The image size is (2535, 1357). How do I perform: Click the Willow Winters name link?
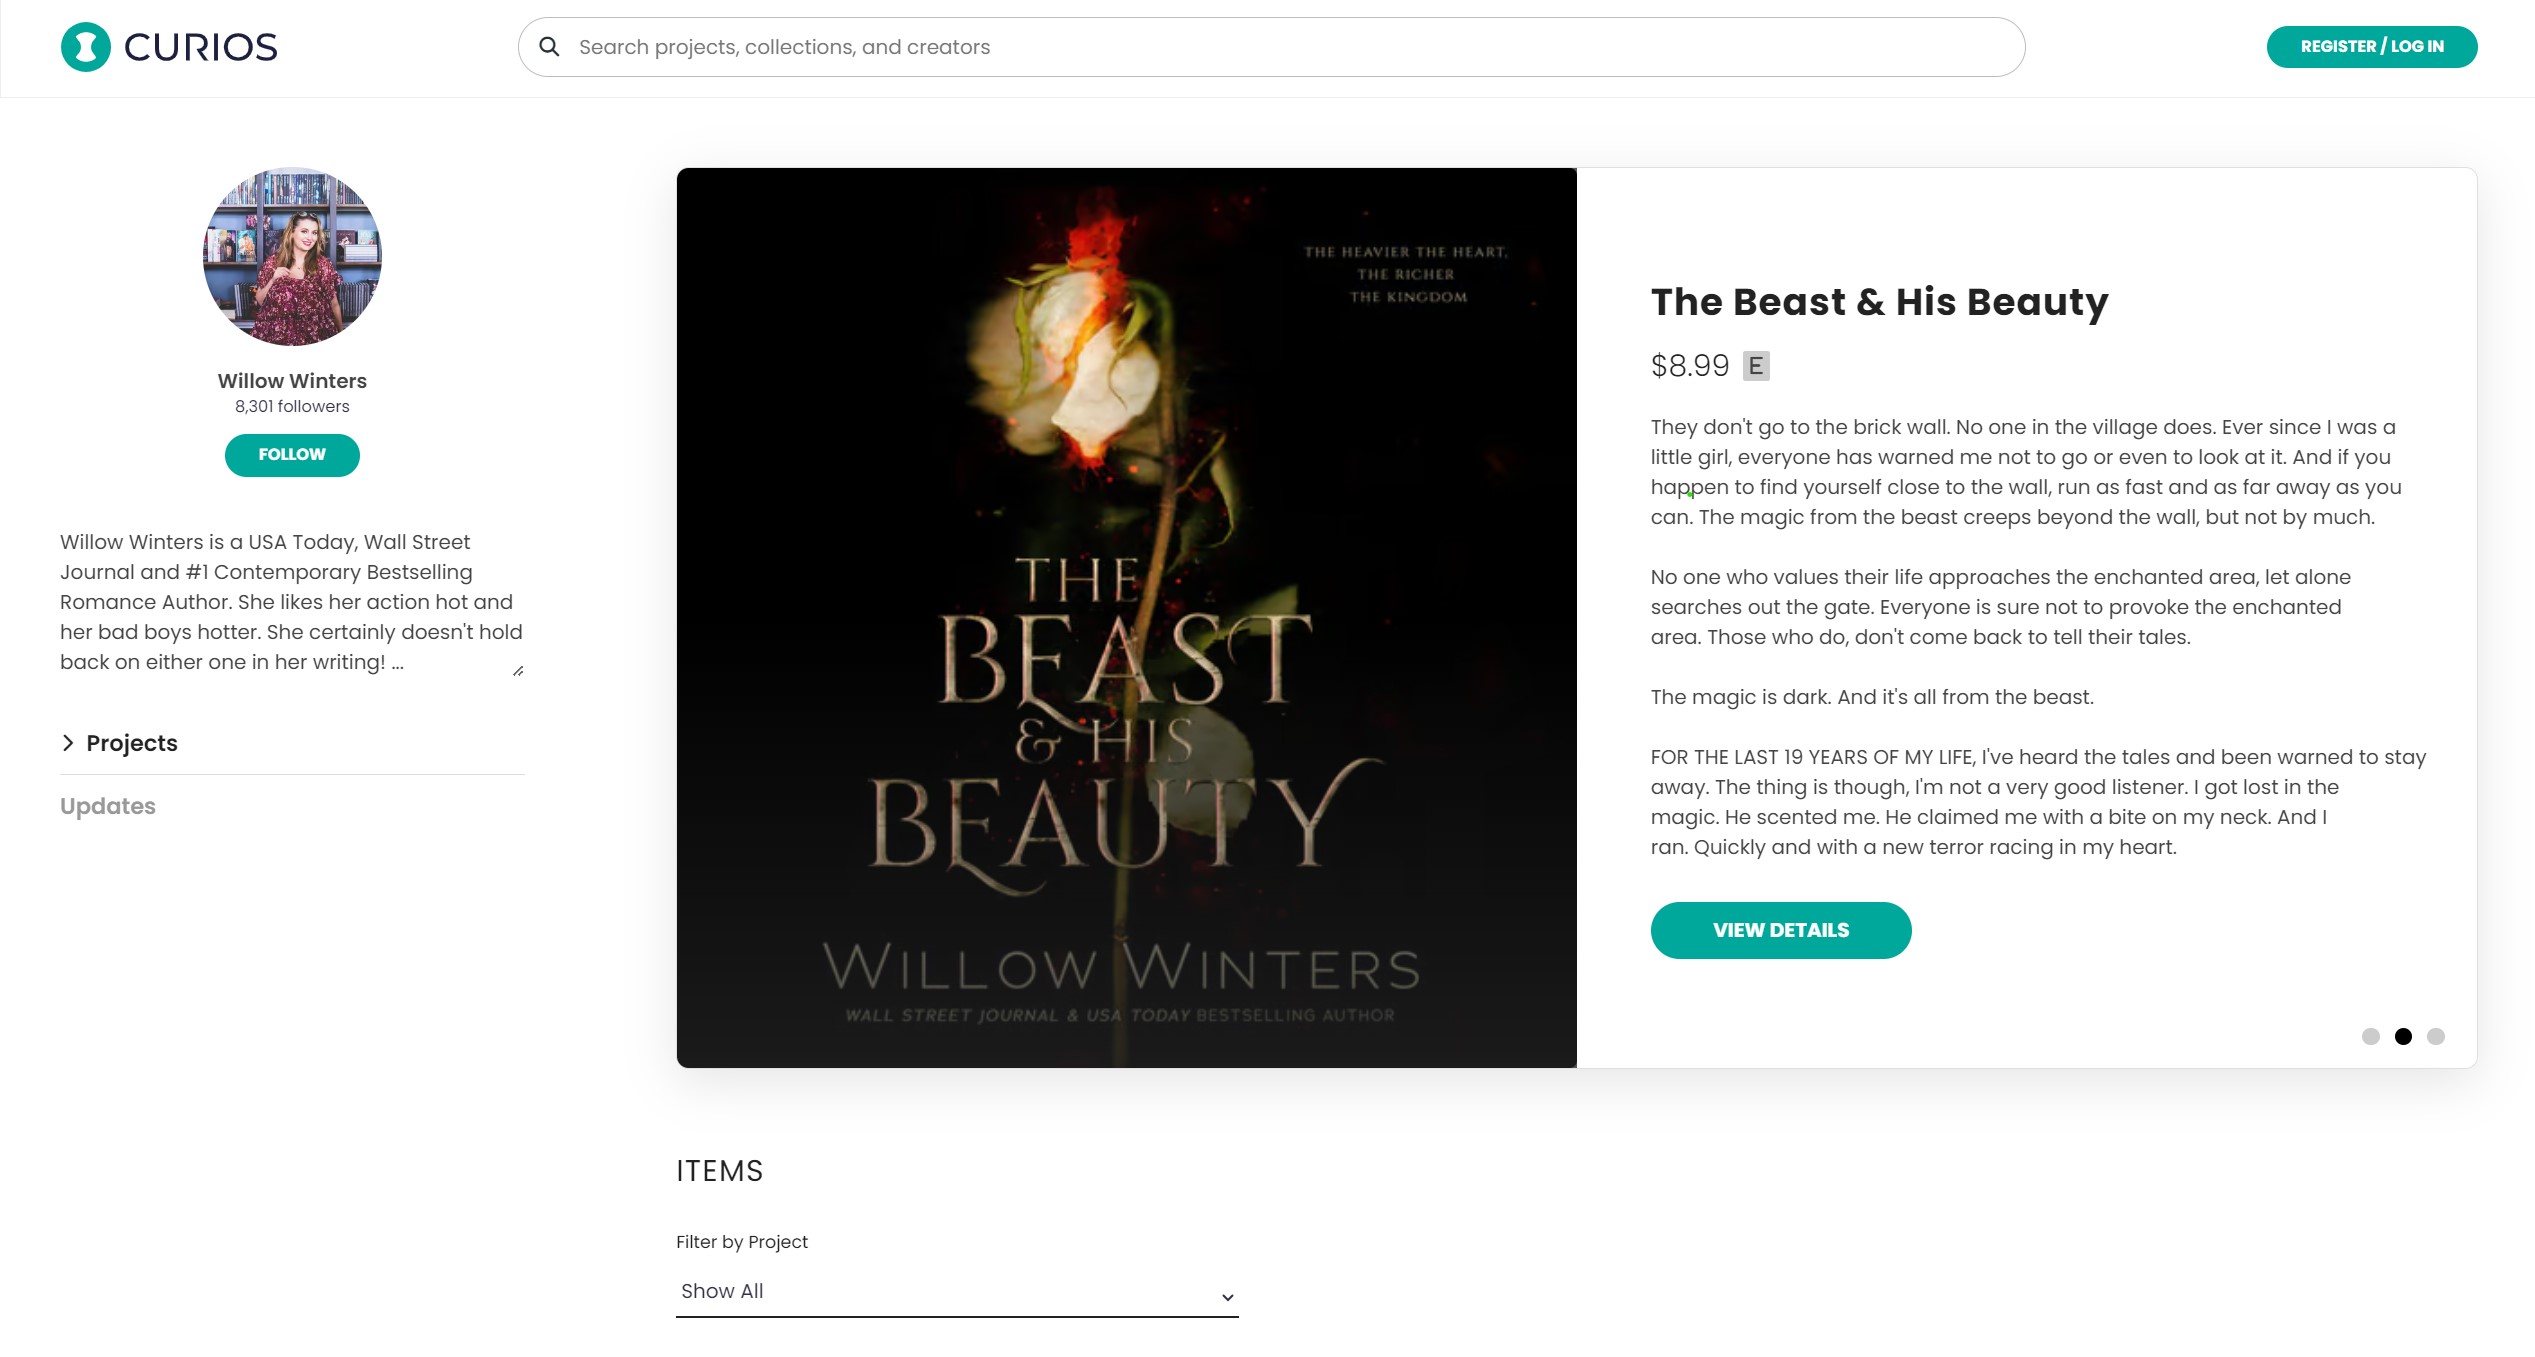coord(292,381)
